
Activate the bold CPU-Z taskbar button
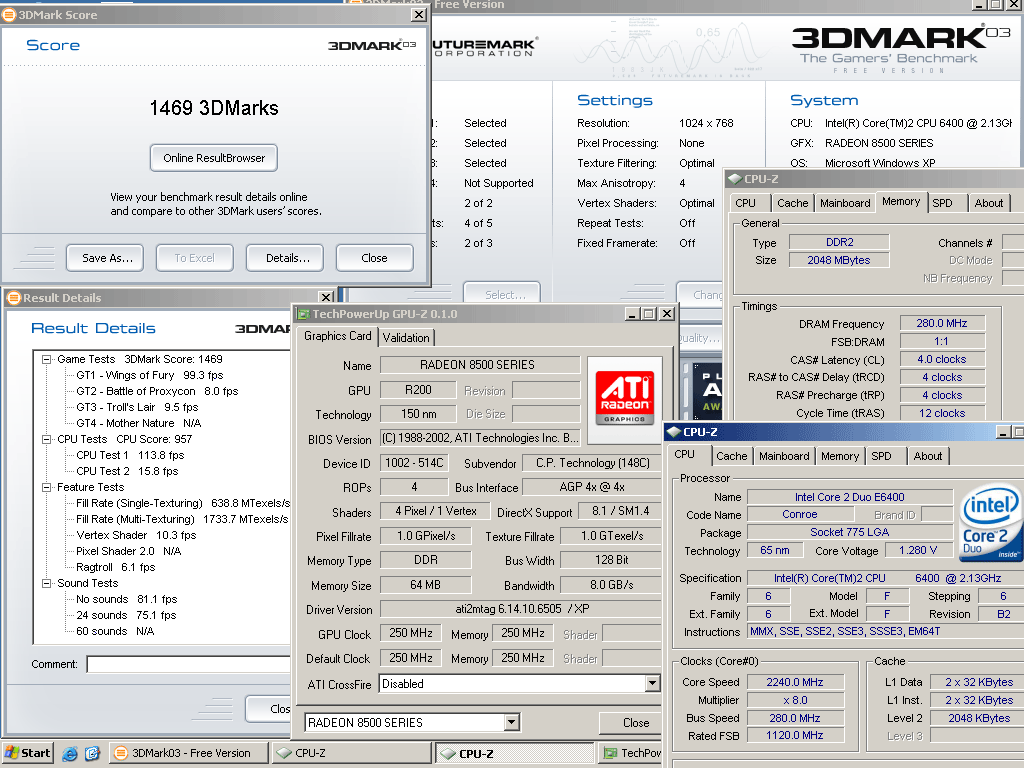[x=514, y=753]
